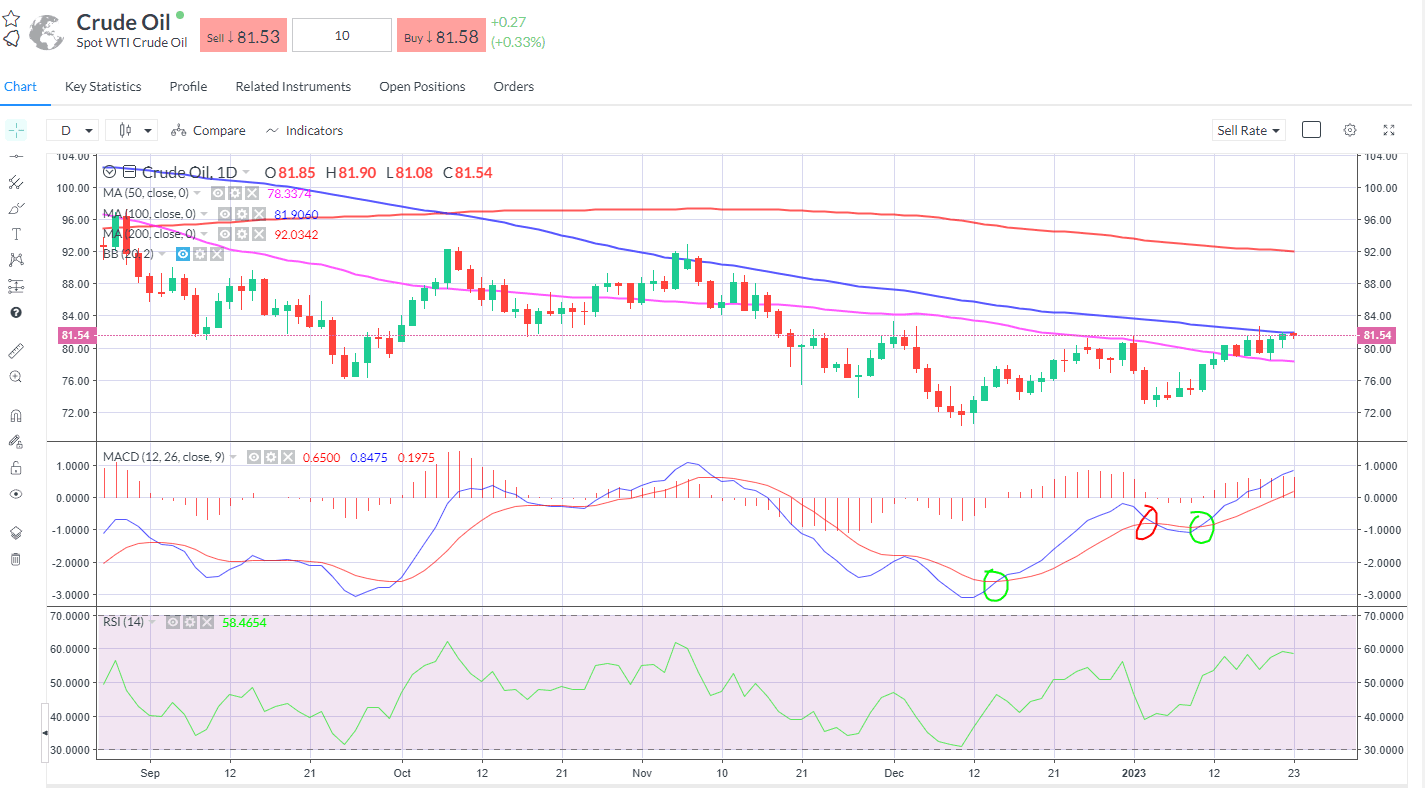Open the Orders tab
The height and width of the screenshot is (788, 1425).
tap(513, 87)
